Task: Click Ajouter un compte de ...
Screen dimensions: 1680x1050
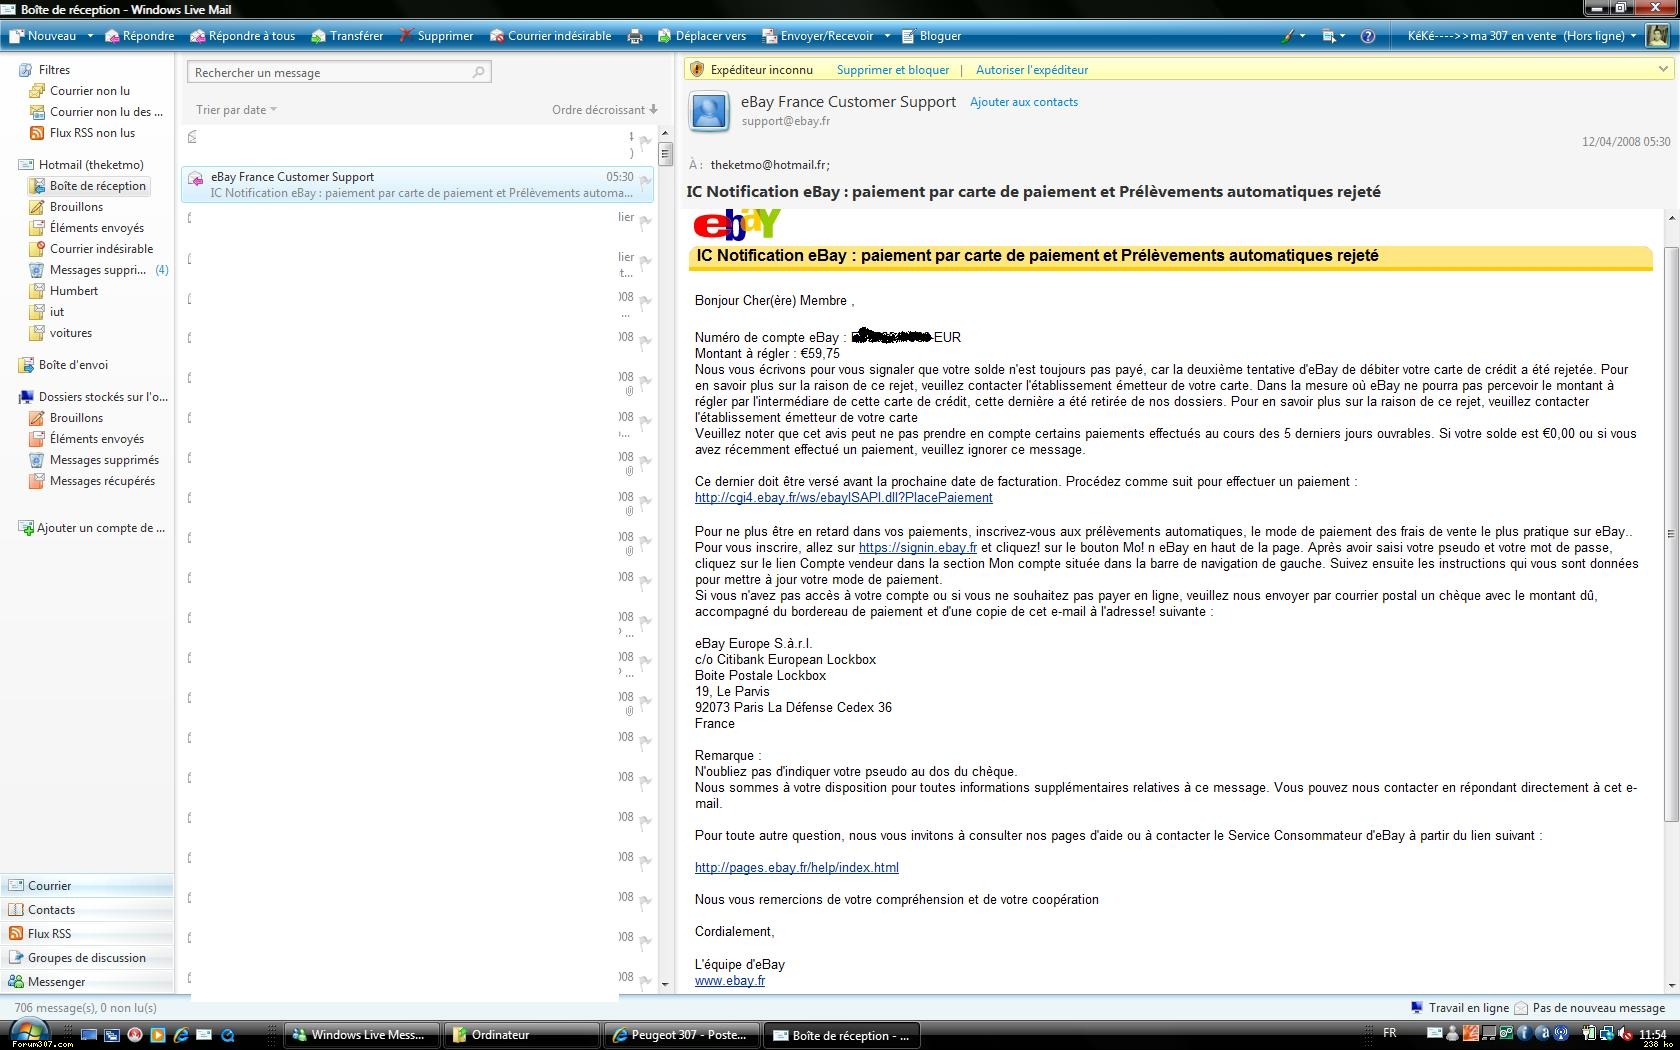Action: pos(92,528)
